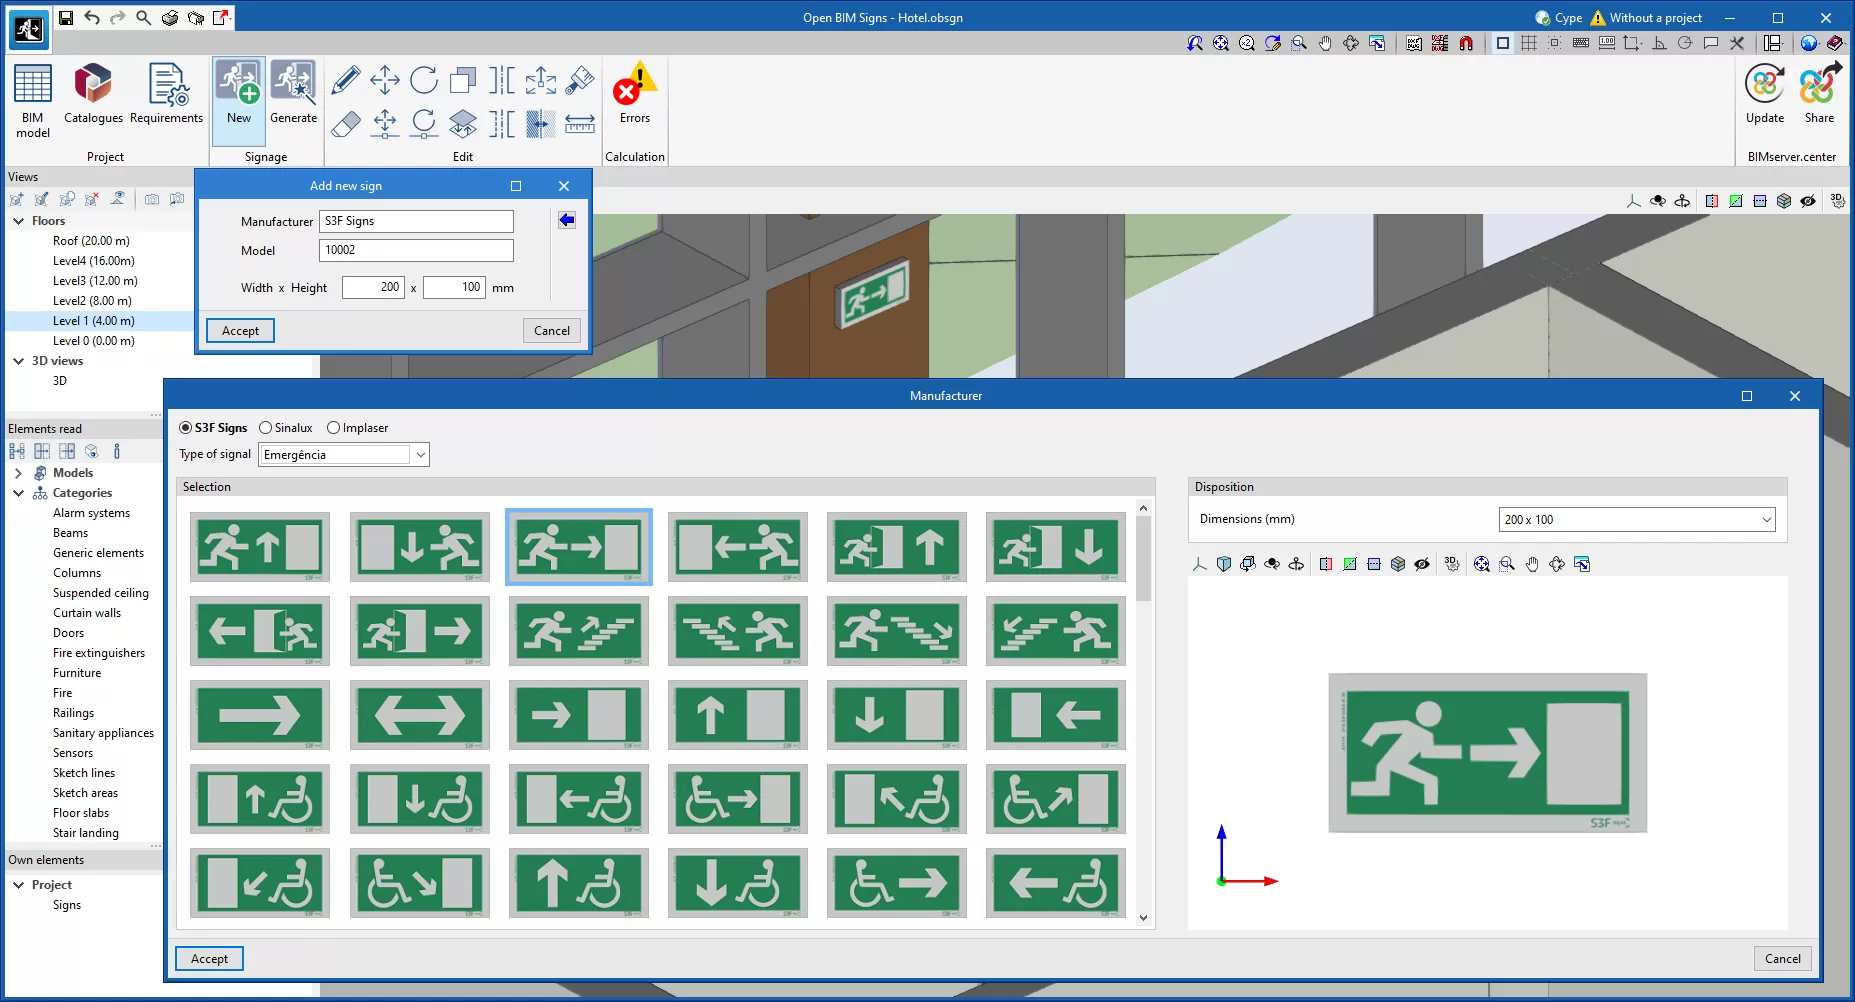Click the Model input field
The width and height of the screenshot is (1855, 1002).
click(x=416, y=250)
